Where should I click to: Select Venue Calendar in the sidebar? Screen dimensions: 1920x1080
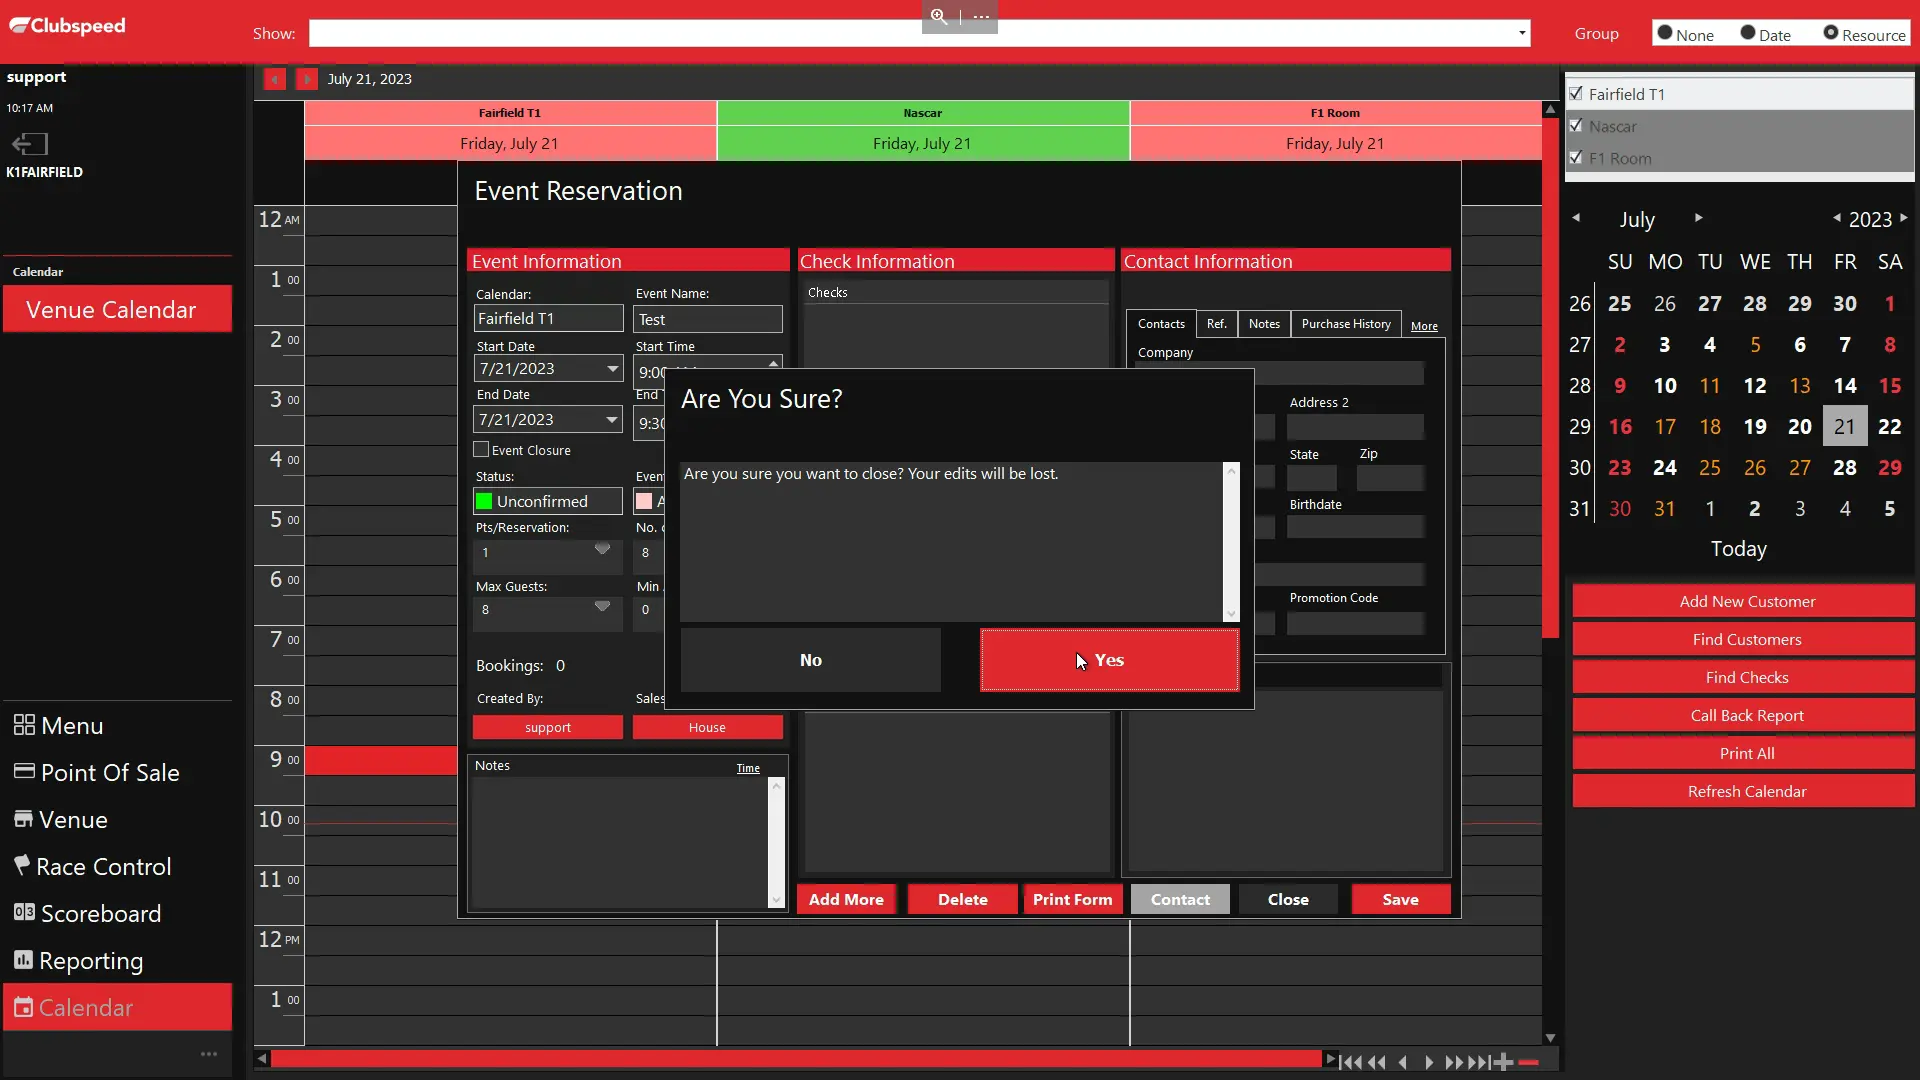point(117,309)
